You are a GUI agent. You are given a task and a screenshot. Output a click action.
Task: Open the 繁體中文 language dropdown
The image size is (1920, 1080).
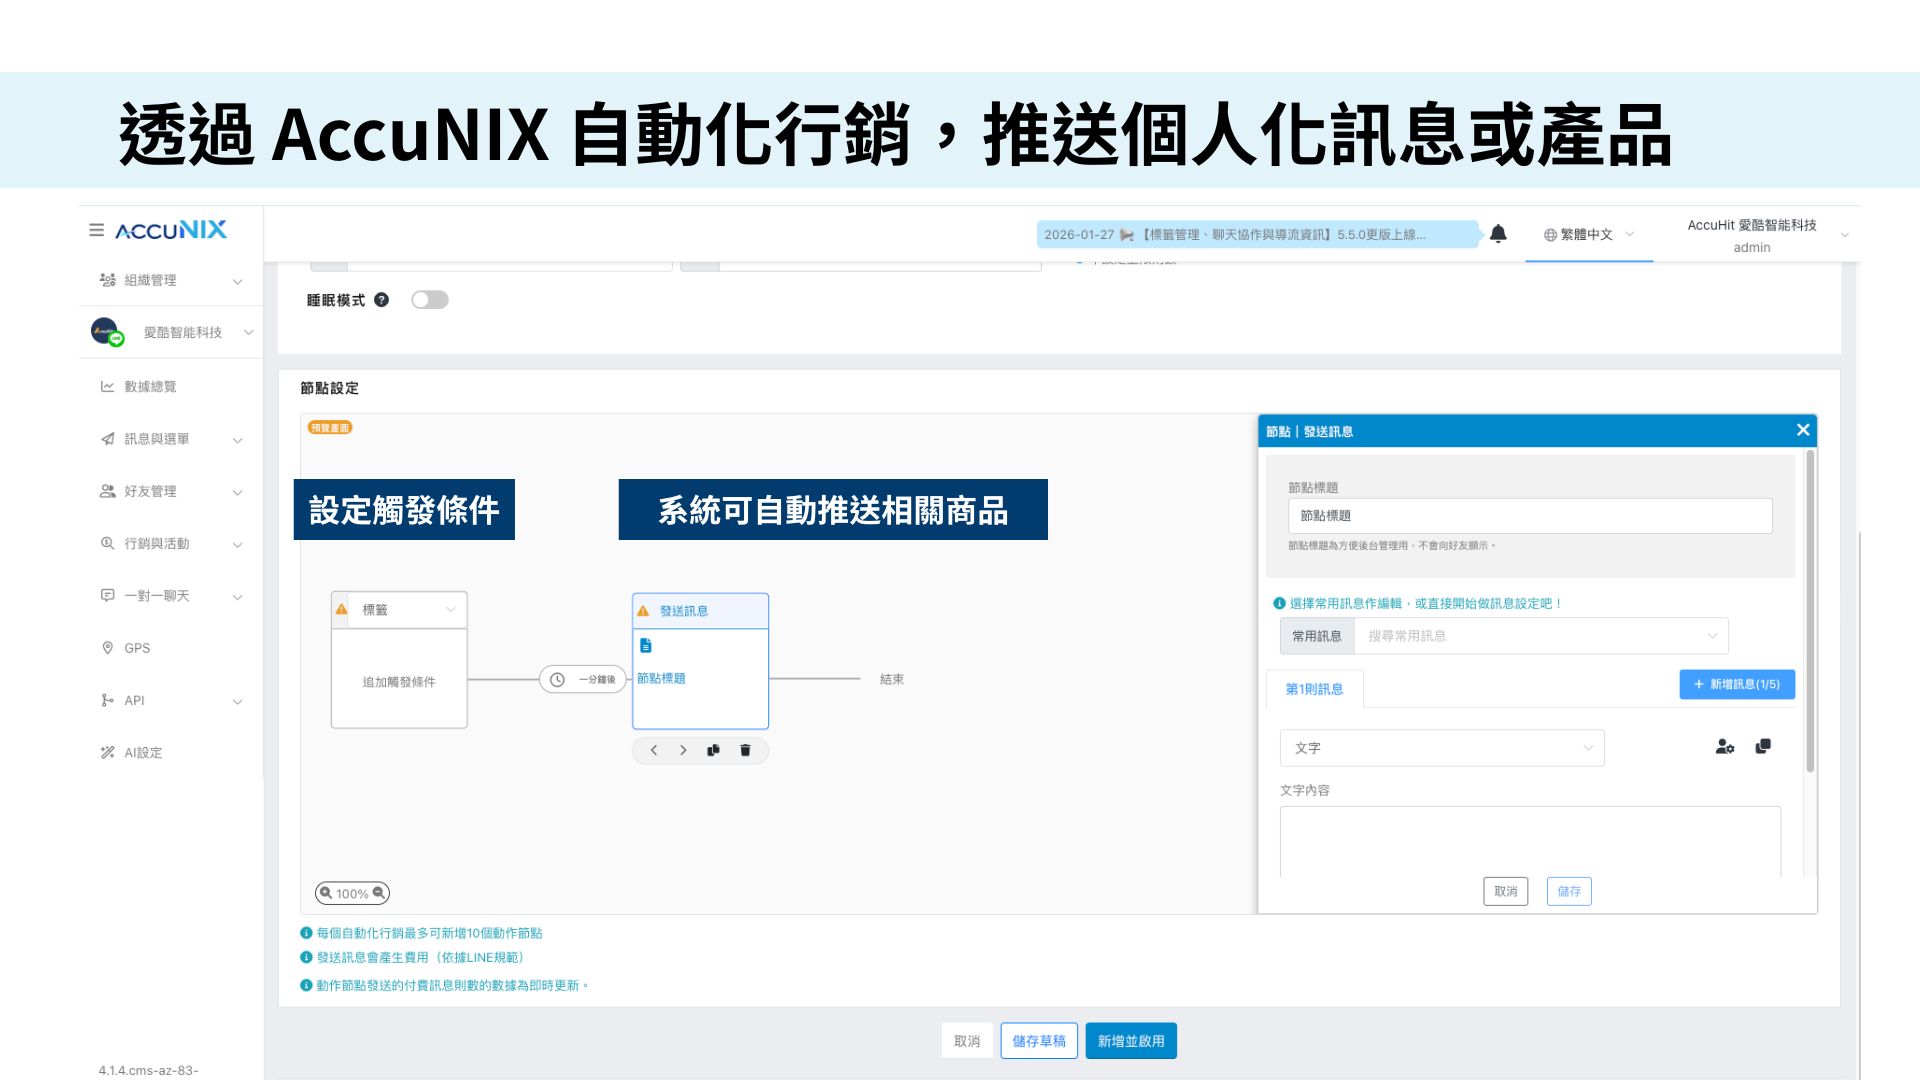[1588, 235]
